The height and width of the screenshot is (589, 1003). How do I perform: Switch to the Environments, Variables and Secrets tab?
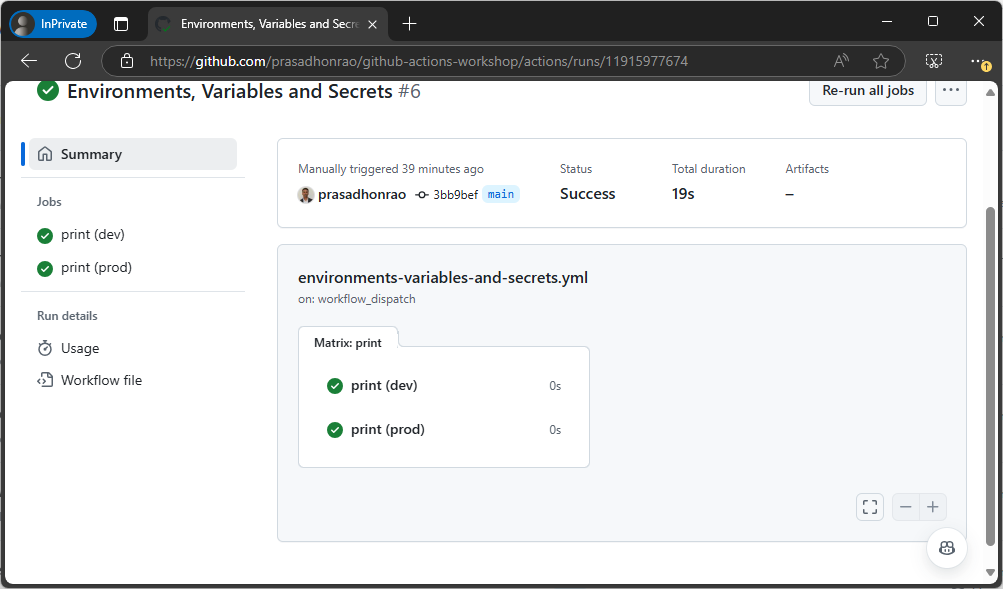point(265,23)
